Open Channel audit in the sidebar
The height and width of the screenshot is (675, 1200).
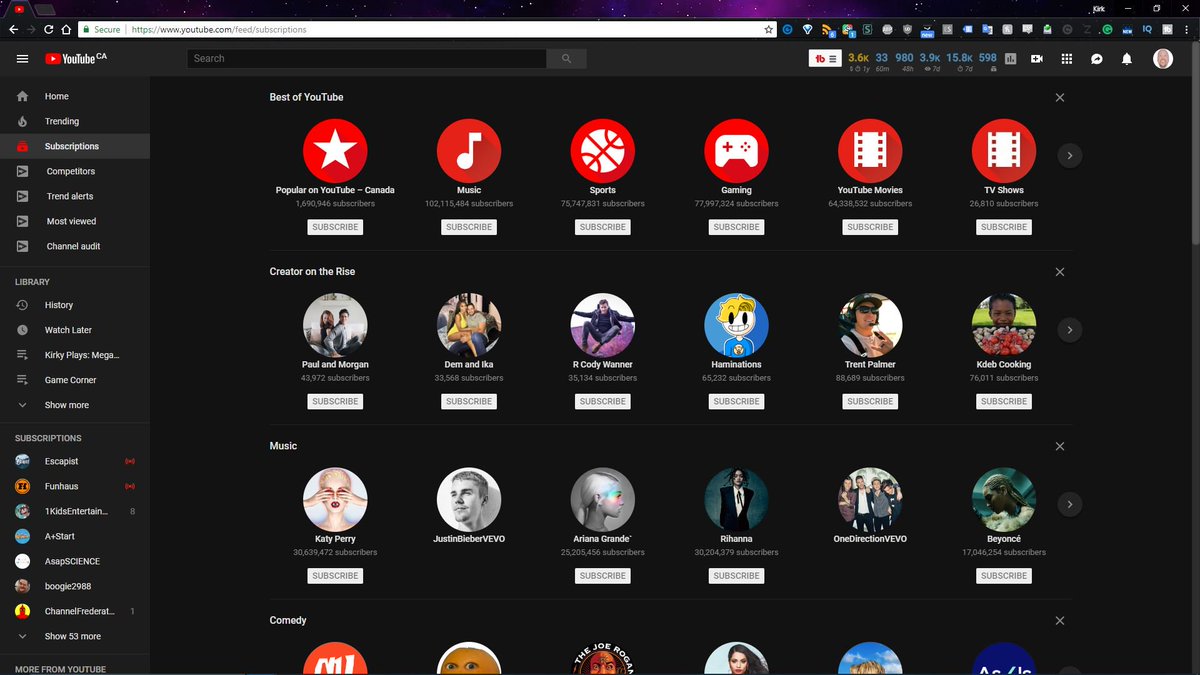(x=75, y=246)
